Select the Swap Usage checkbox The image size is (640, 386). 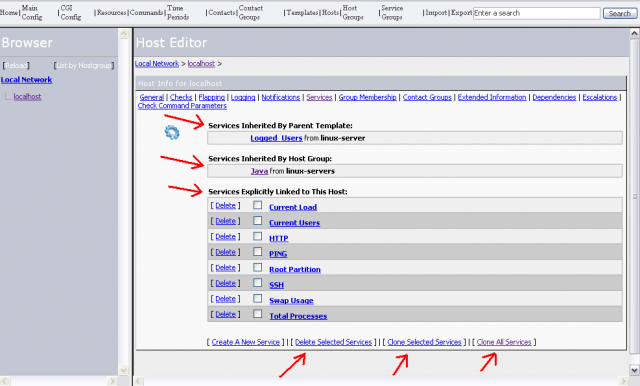coord(257,298)
